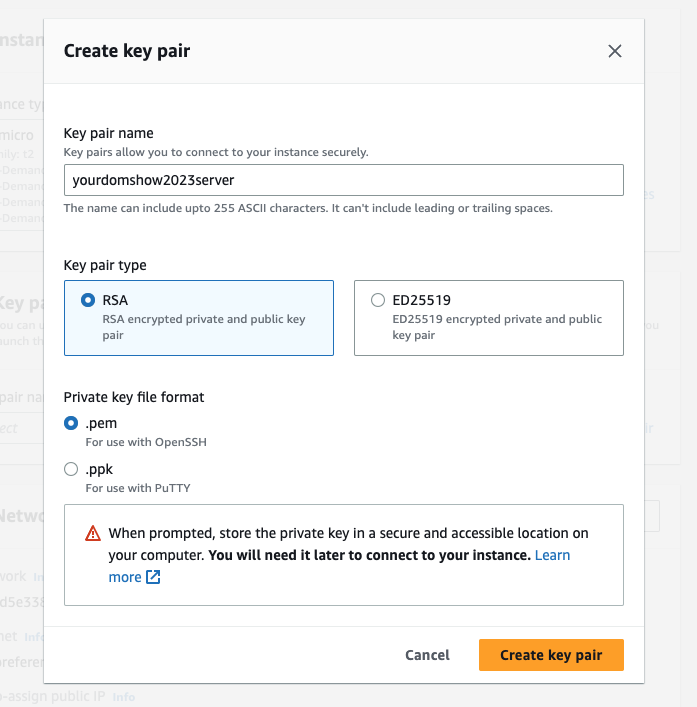Click the external link icon after 'more'
The height and width of the screenshot is (707, 697).
[x=153, y=577]
